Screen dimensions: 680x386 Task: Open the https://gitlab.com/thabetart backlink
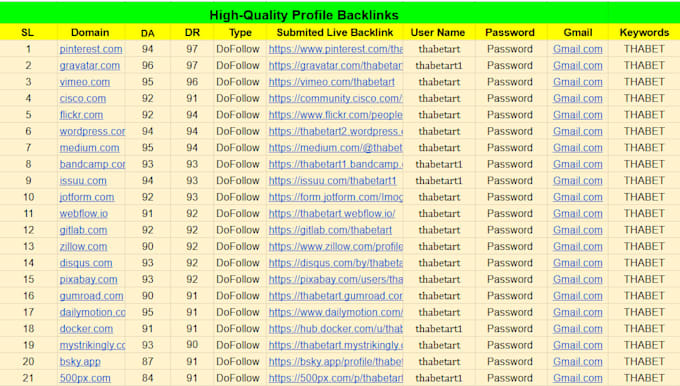pos(330,230)
